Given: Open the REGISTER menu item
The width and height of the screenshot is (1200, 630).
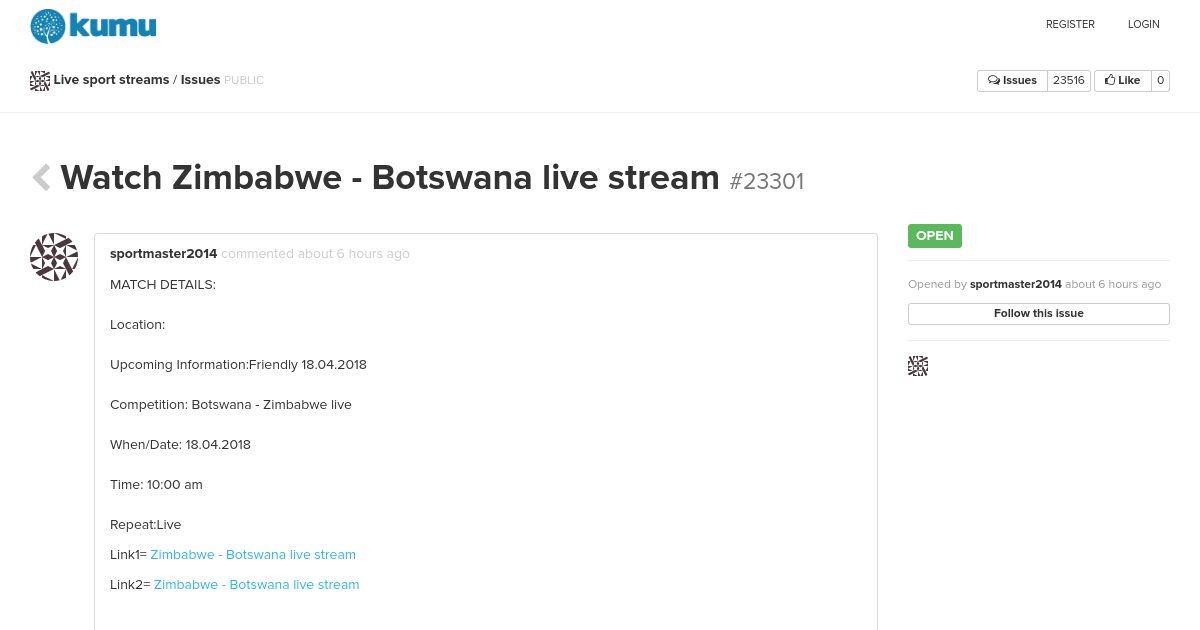Looking at the screenshot, I should click(1070, 24).
